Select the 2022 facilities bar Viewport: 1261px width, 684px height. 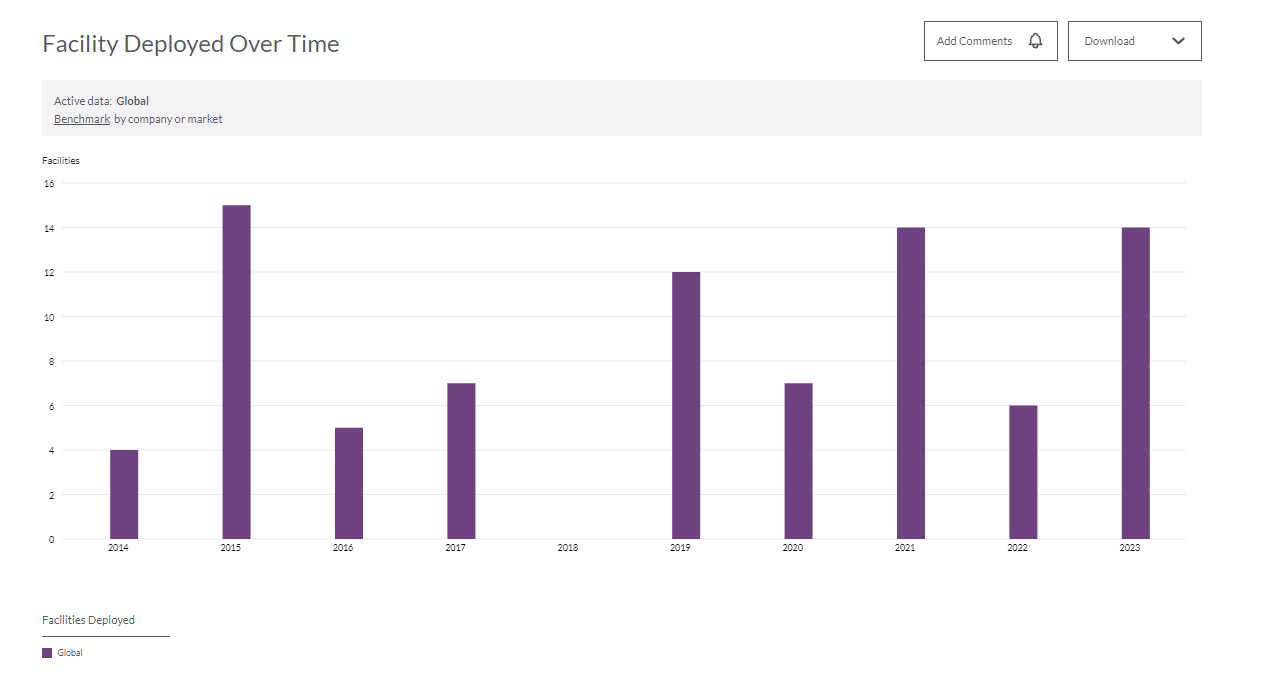coord(1023,472)
